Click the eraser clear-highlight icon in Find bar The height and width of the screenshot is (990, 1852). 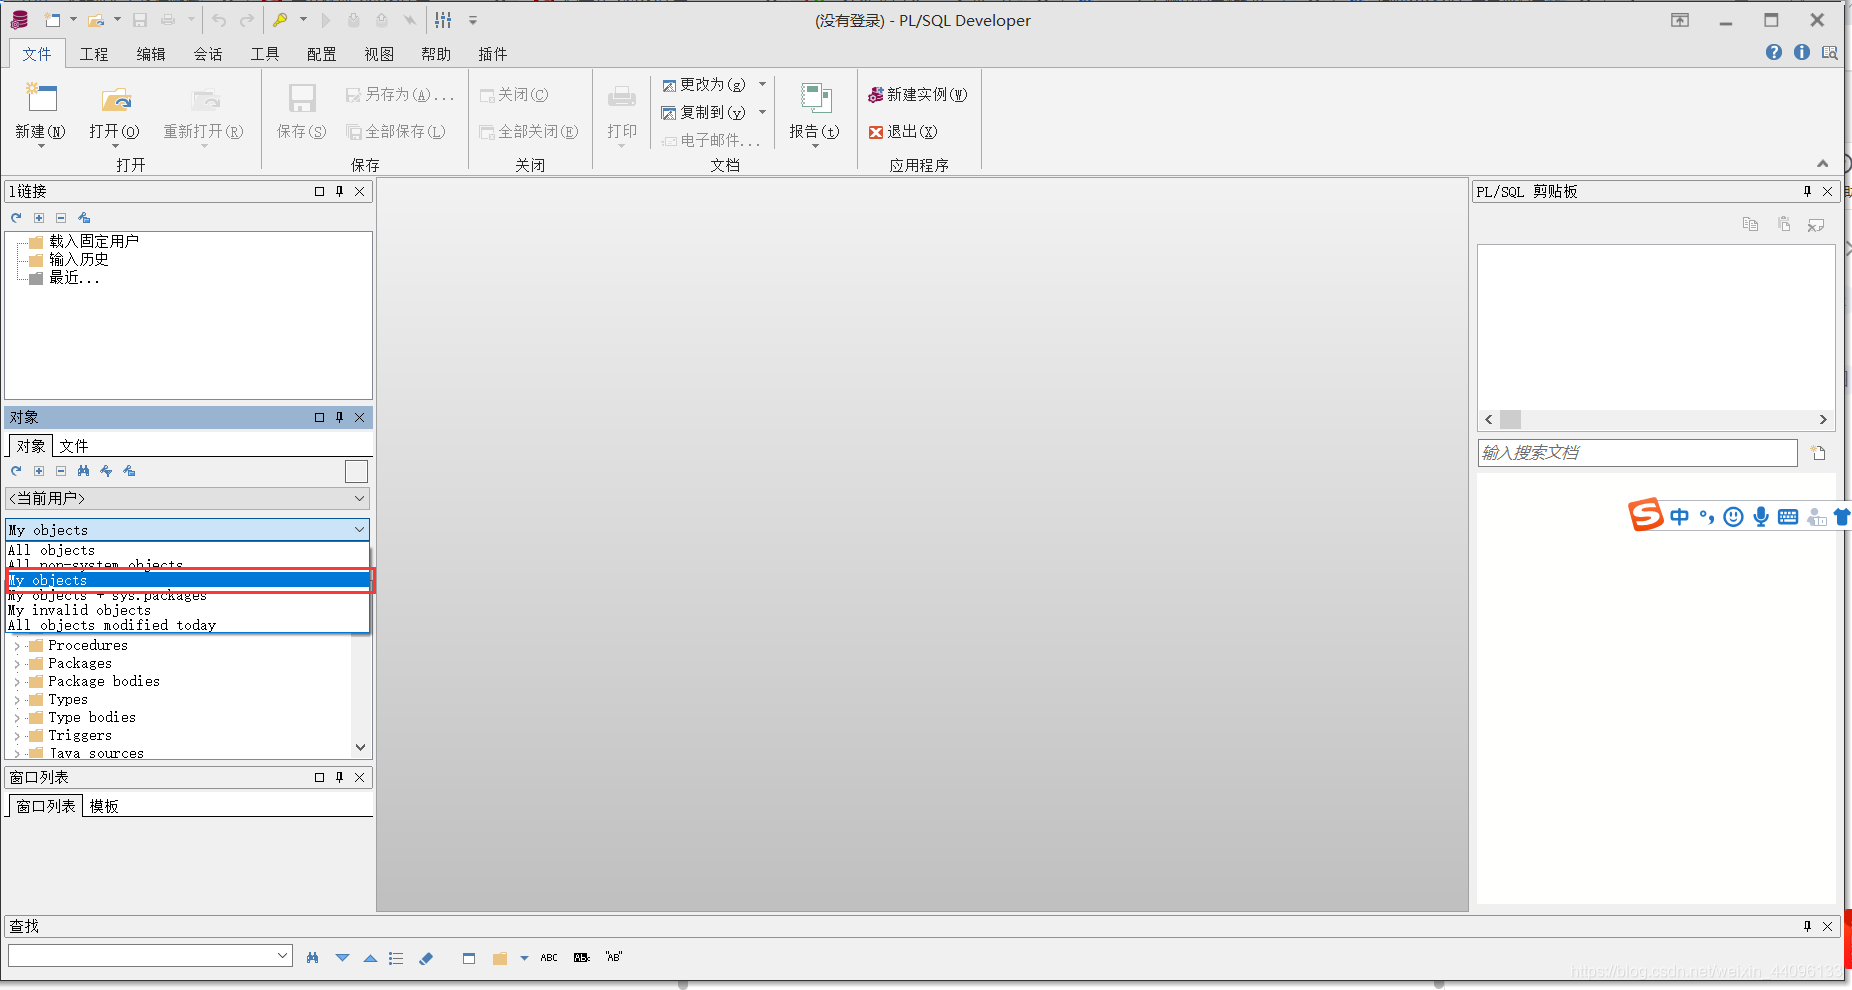pos(426,958)
